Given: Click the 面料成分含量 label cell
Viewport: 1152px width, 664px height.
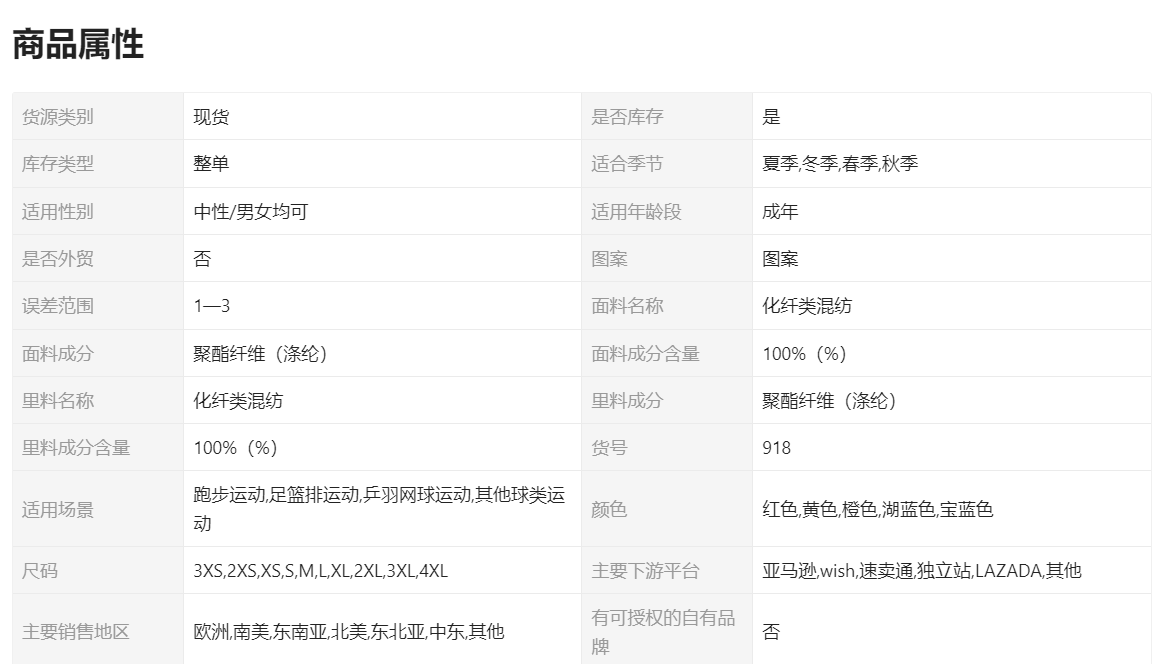Looking at the screenshot, I should pyautogui.click(x=645, y=354).
